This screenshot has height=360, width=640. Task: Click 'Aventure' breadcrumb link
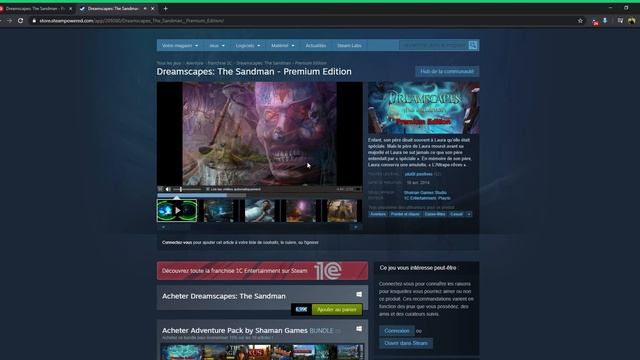click(194, 63)
